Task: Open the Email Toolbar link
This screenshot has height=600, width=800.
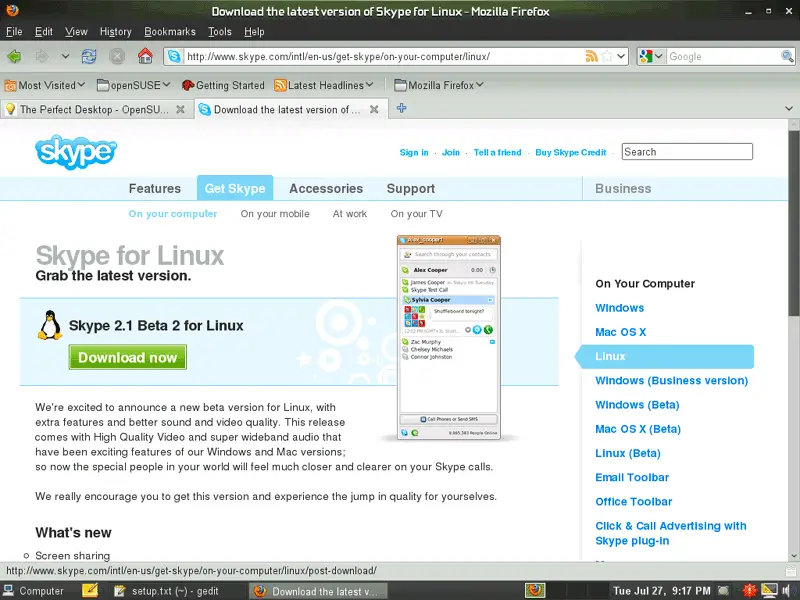Action: pyautogui.click(x=632, y=478)
